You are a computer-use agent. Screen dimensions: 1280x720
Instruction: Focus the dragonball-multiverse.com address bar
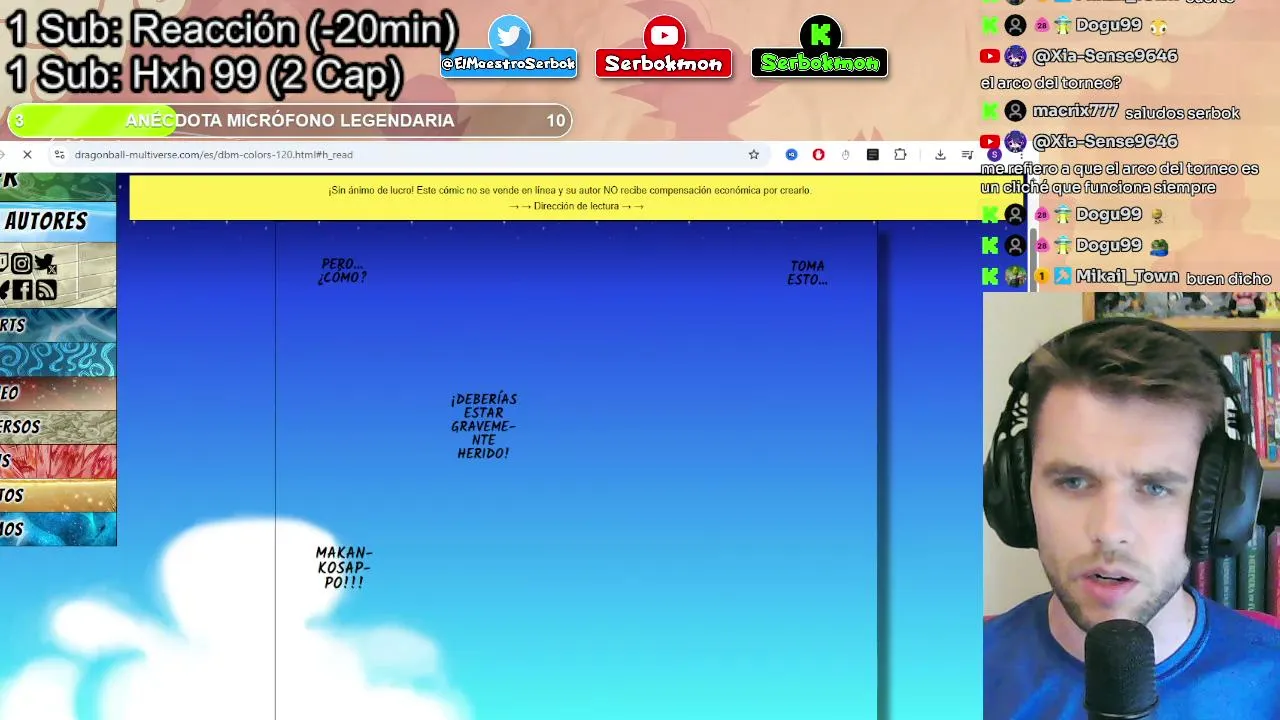tap(400, 155)
